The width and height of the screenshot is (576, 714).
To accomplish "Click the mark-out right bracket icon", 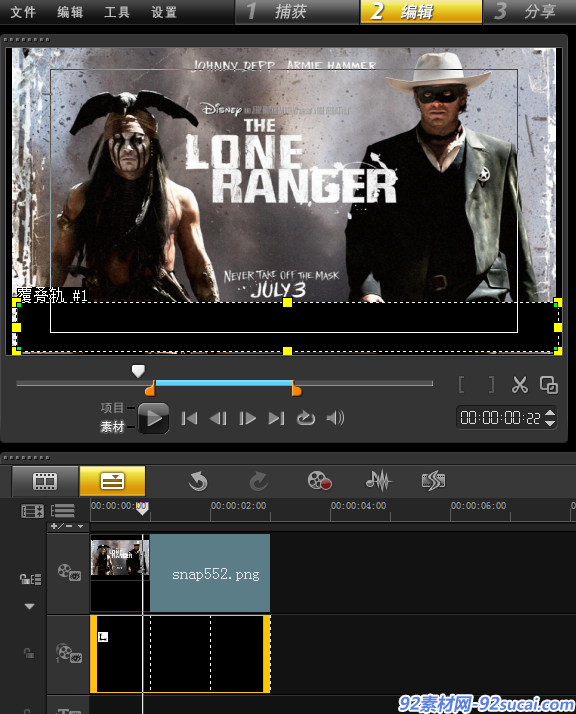I will (491, 385).
